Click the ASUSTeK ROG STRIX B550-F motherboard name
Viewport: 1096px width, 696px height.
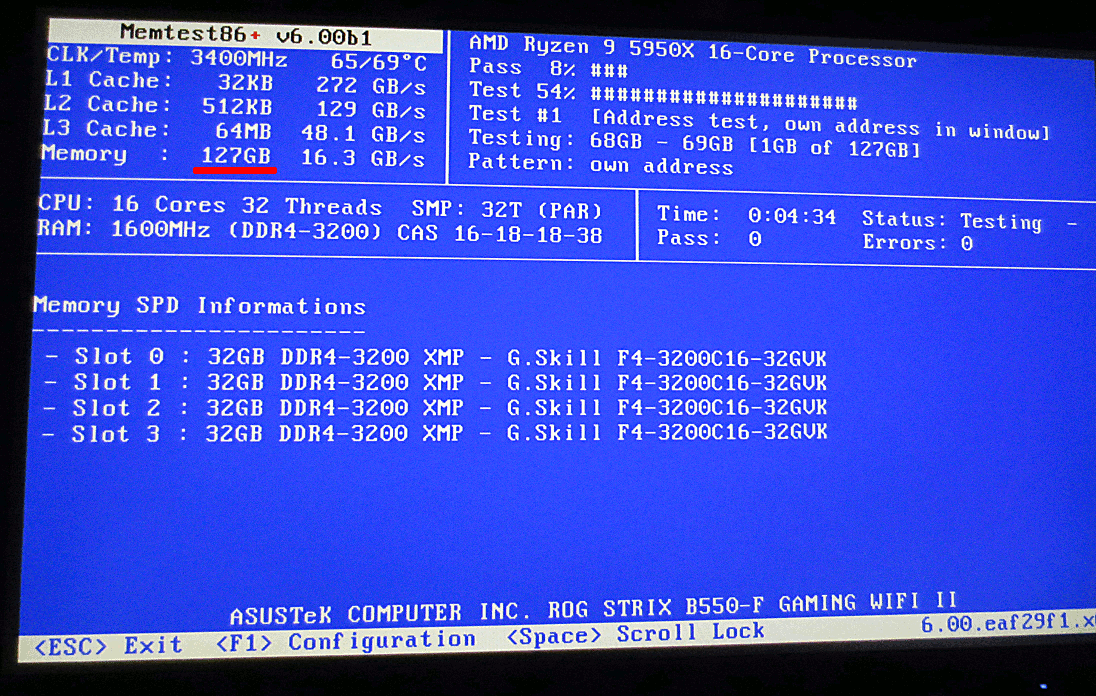click(593, 609)
